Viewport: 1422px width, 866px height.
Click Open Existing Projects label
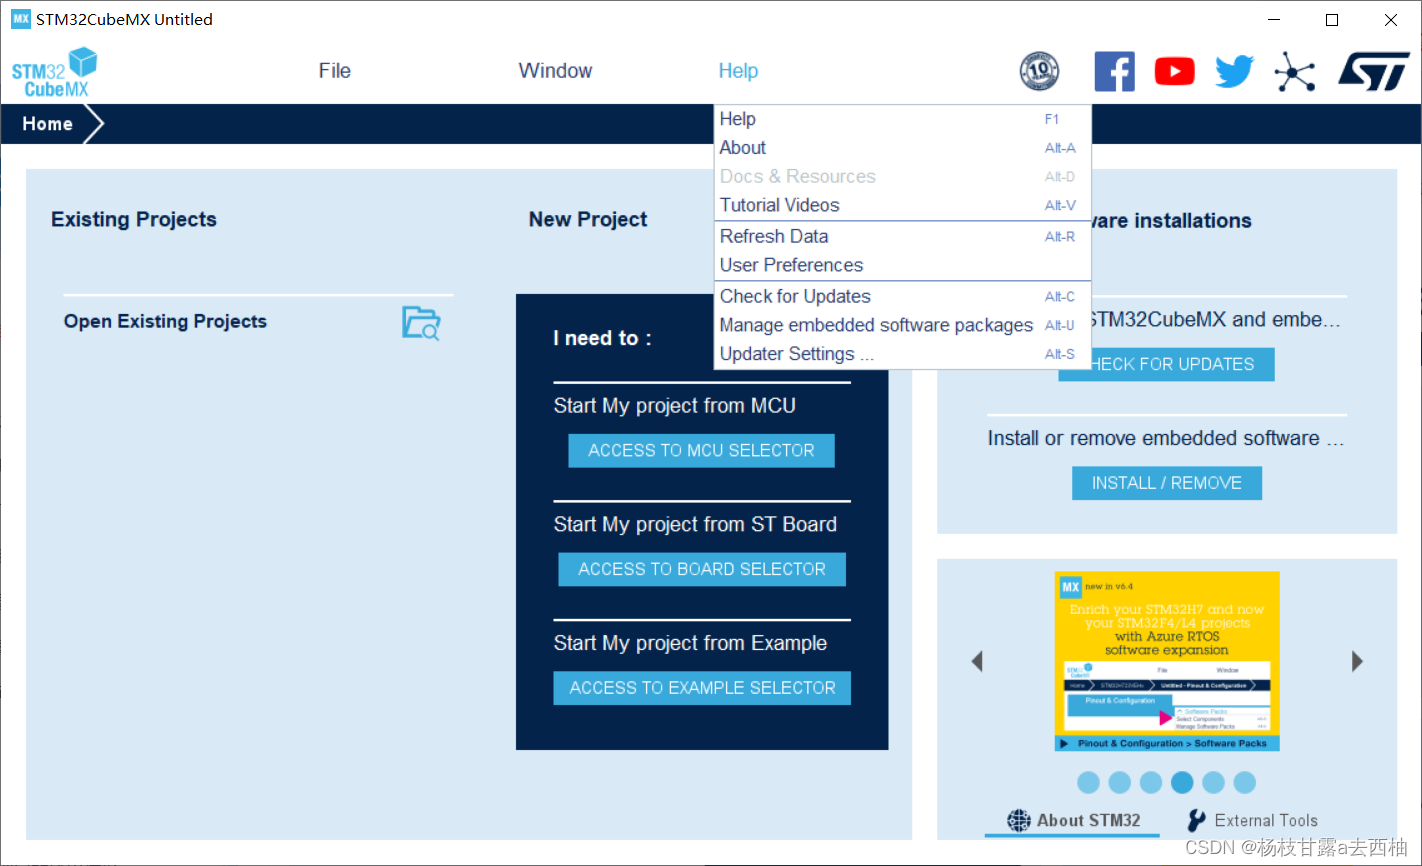coord(165,321)
